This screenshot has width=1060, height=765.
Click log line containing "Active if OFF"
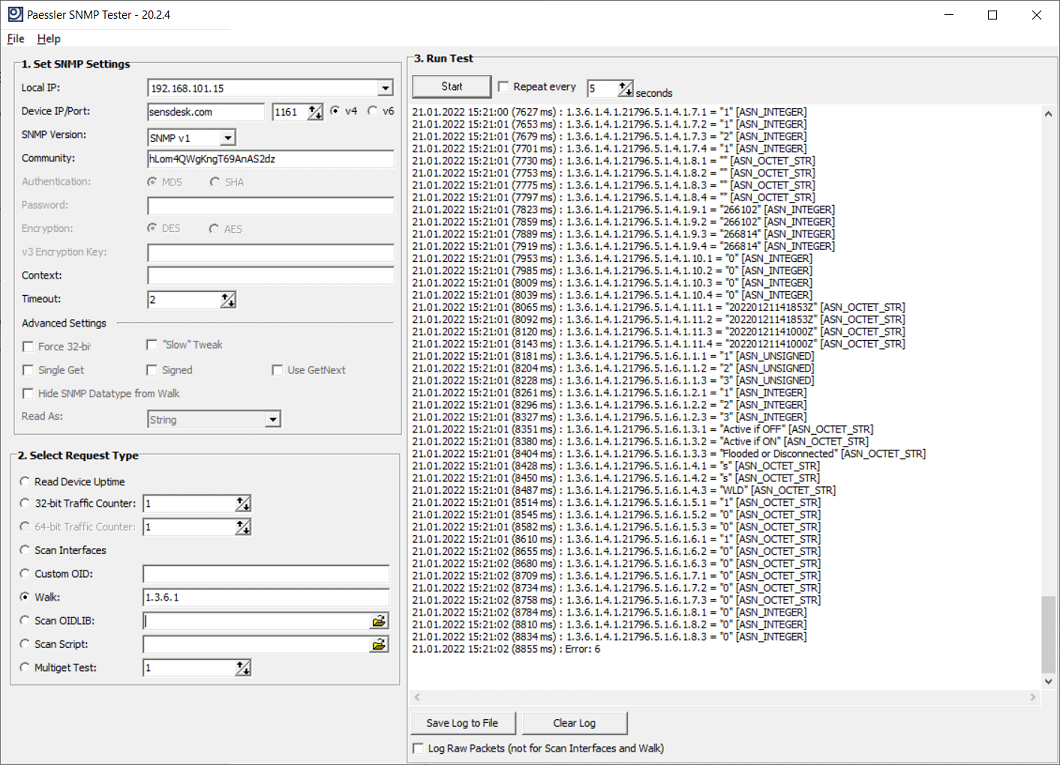[643, 430]
